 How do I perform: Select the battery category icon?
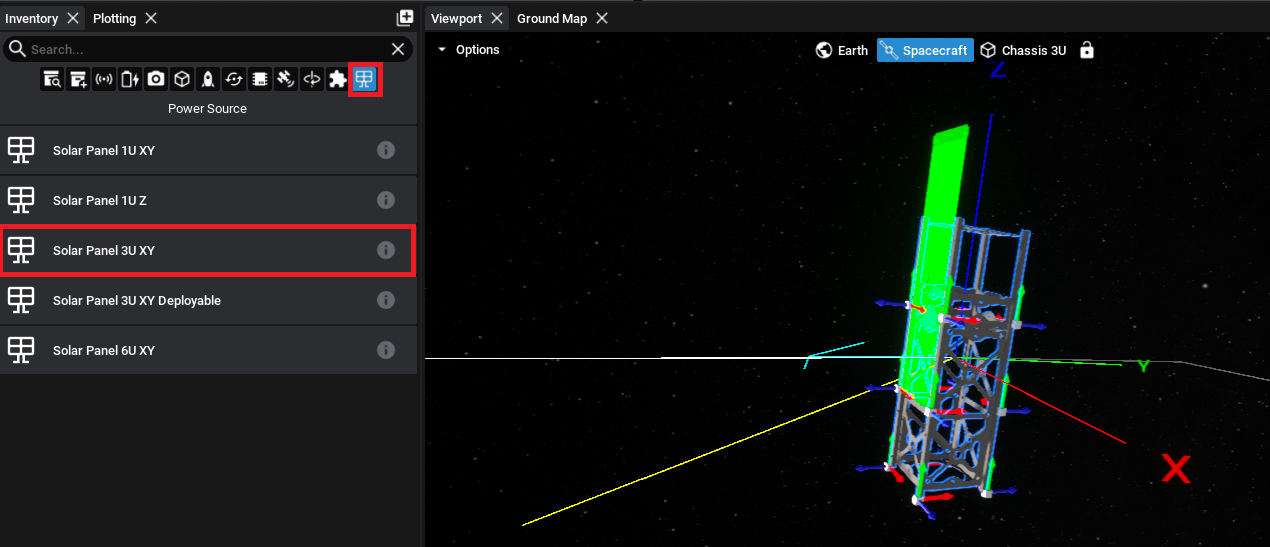(x=130, y=79)
